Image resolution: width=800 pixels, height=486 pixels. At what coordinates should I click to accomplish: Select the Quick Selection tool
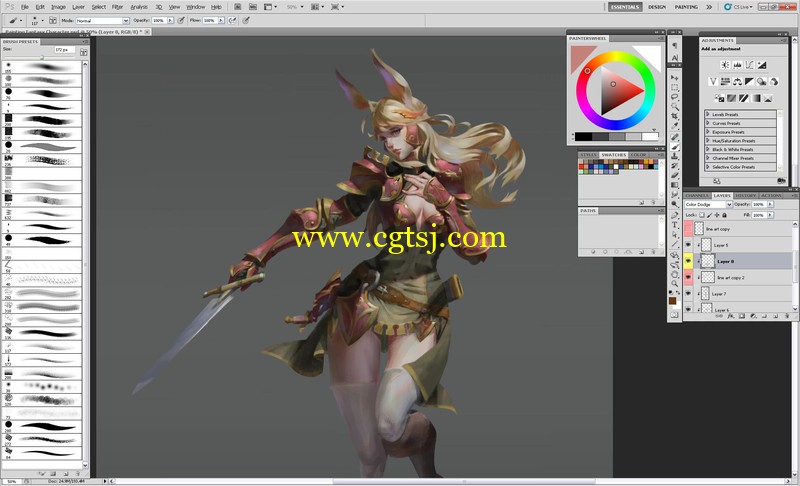point(674,106)
